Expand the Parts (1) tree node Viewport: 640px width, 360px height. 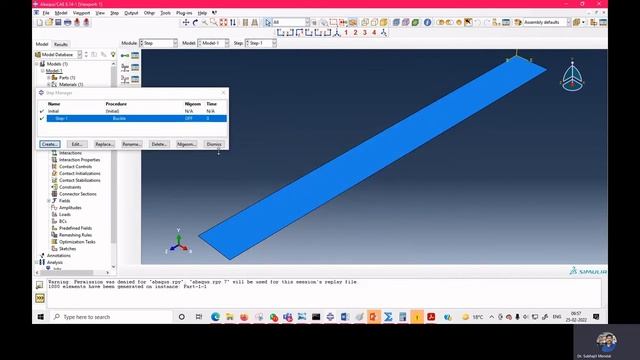[49, 78]
